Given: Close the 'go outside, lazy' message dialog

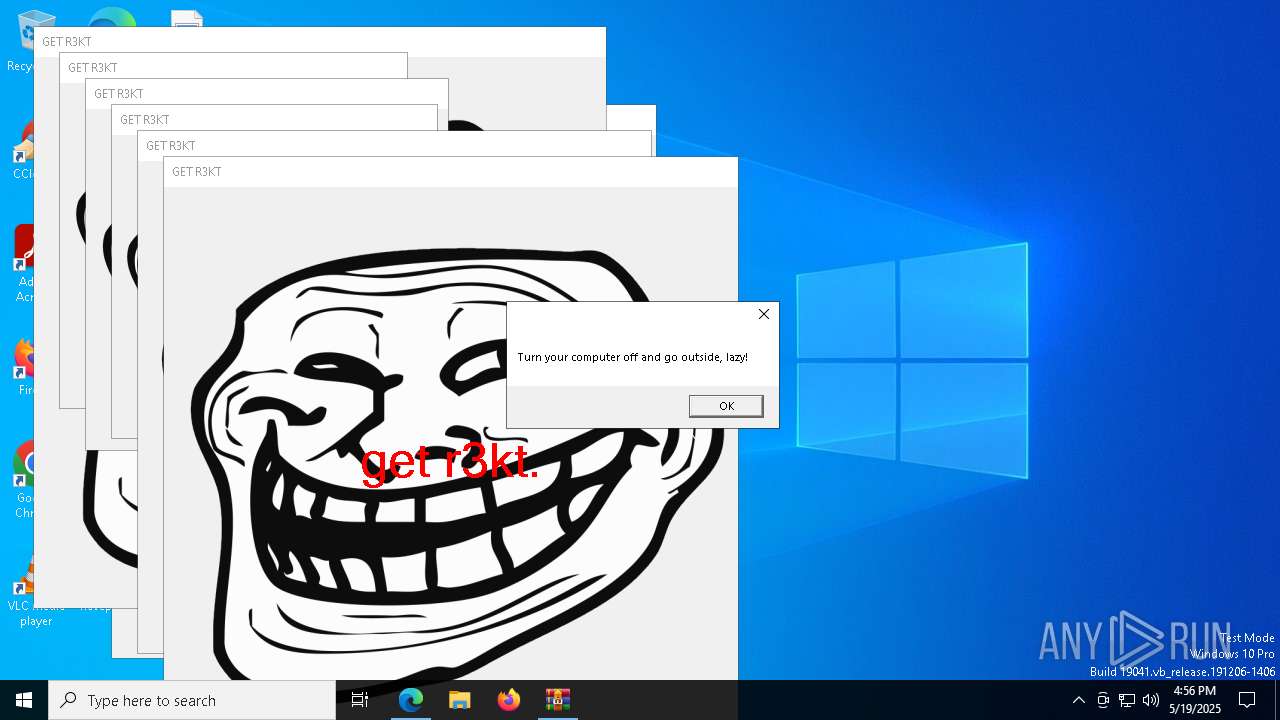Looking at the screenshot, I should coord(764,314).
